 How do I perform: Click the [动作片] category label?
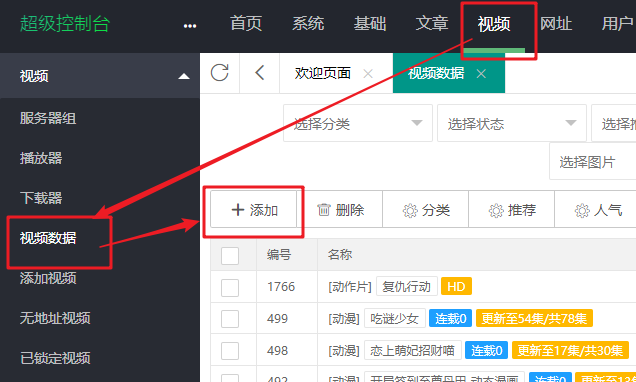pos(350,287)
